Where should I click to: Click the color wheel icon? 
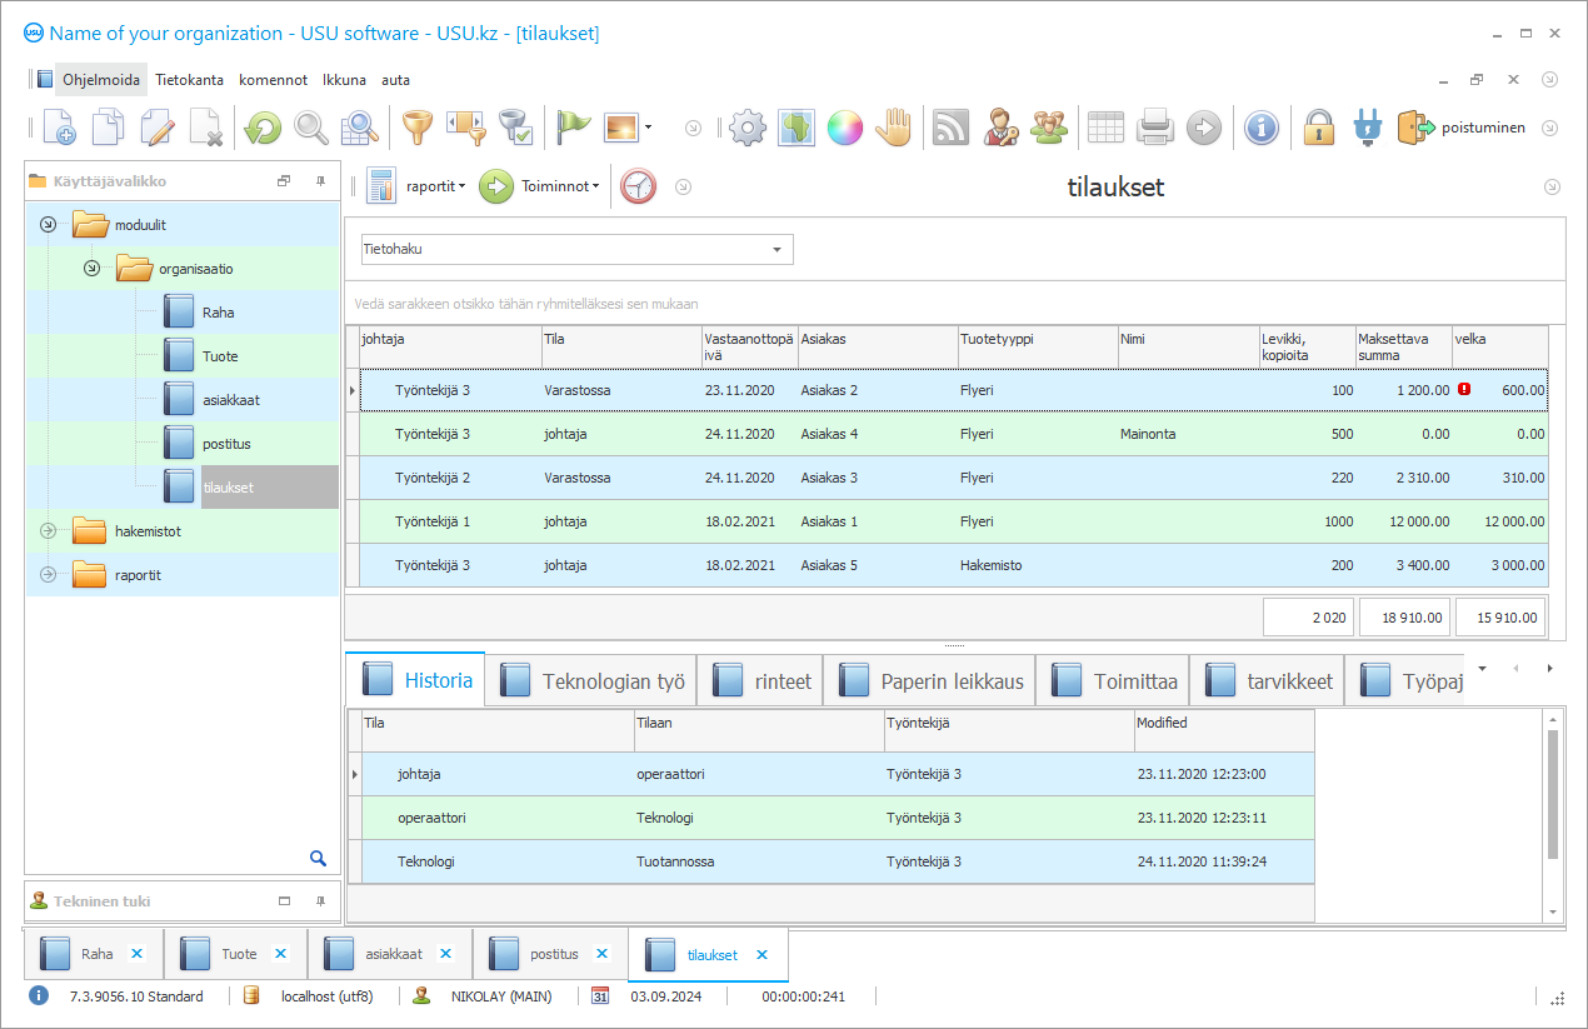click(x=845, y=128)
